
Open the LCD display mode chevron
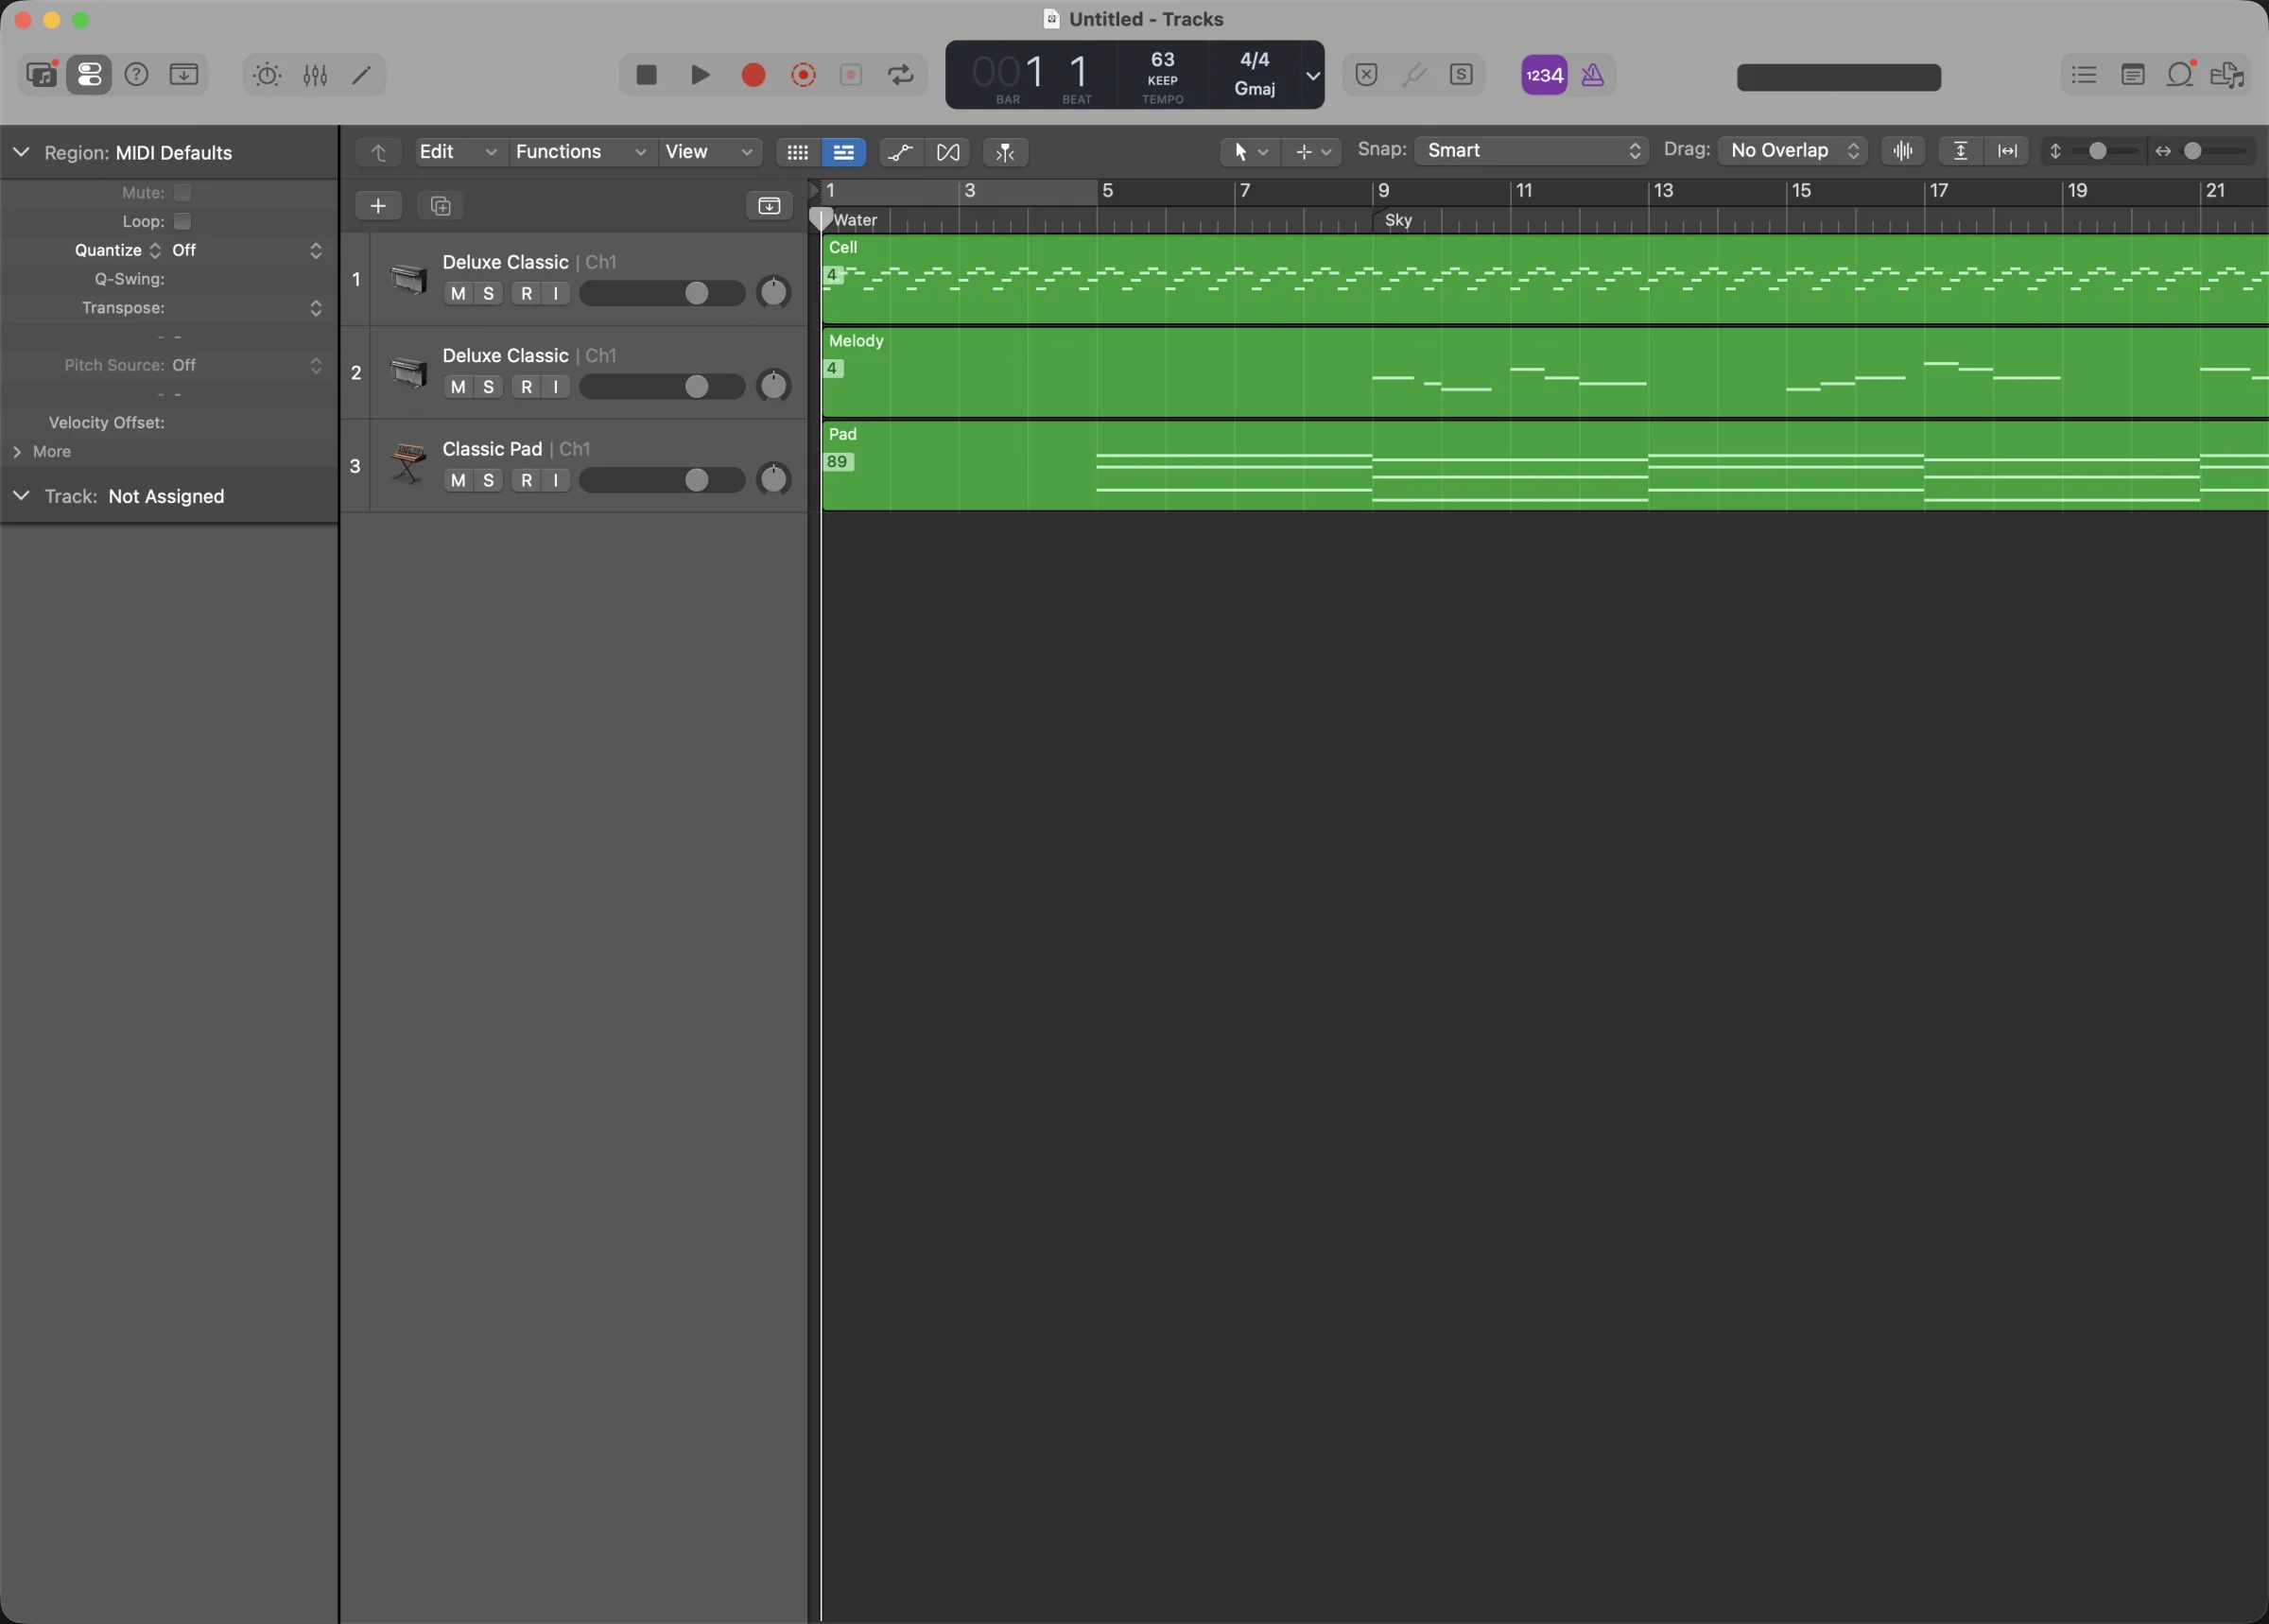point(1312,75)
